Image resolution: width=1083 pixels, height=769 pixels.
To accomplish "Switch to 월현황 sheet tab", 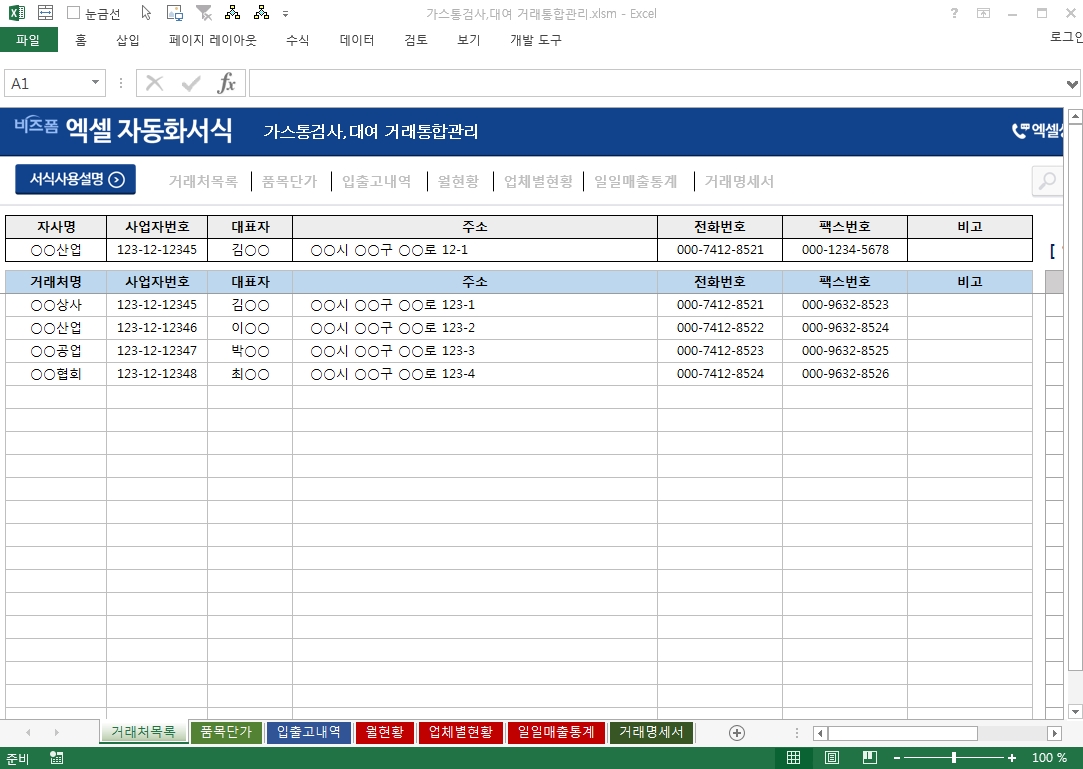I will [x=385, y=732].
